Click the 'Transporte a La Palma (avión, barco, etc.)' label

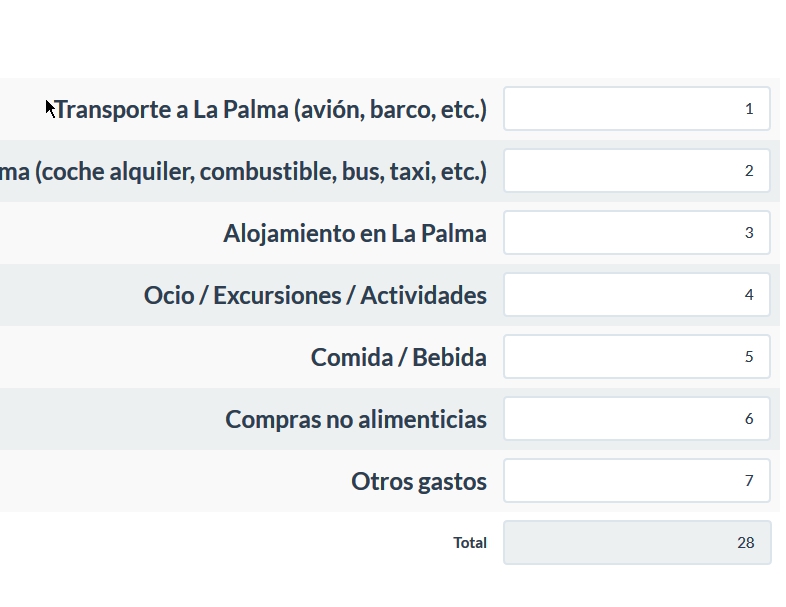pyautogui.click(x=270, y=109)
